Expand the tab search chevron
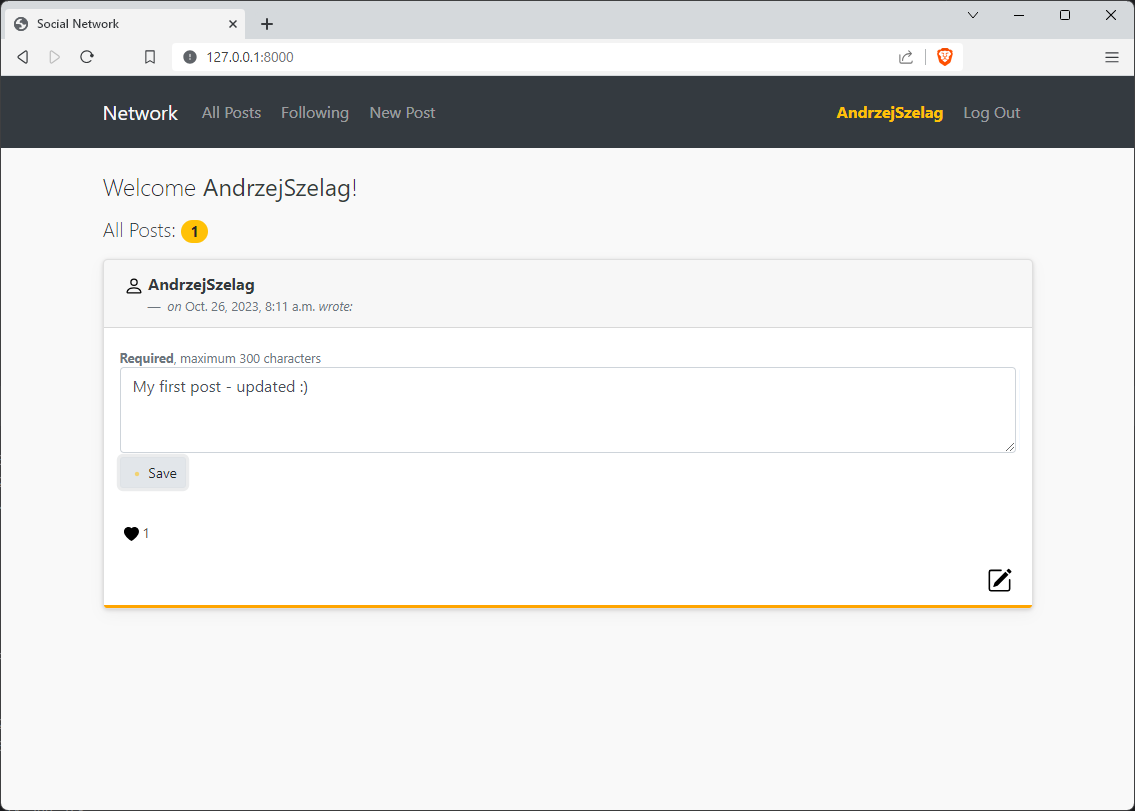1135x811 pixels. pos(974,15)
